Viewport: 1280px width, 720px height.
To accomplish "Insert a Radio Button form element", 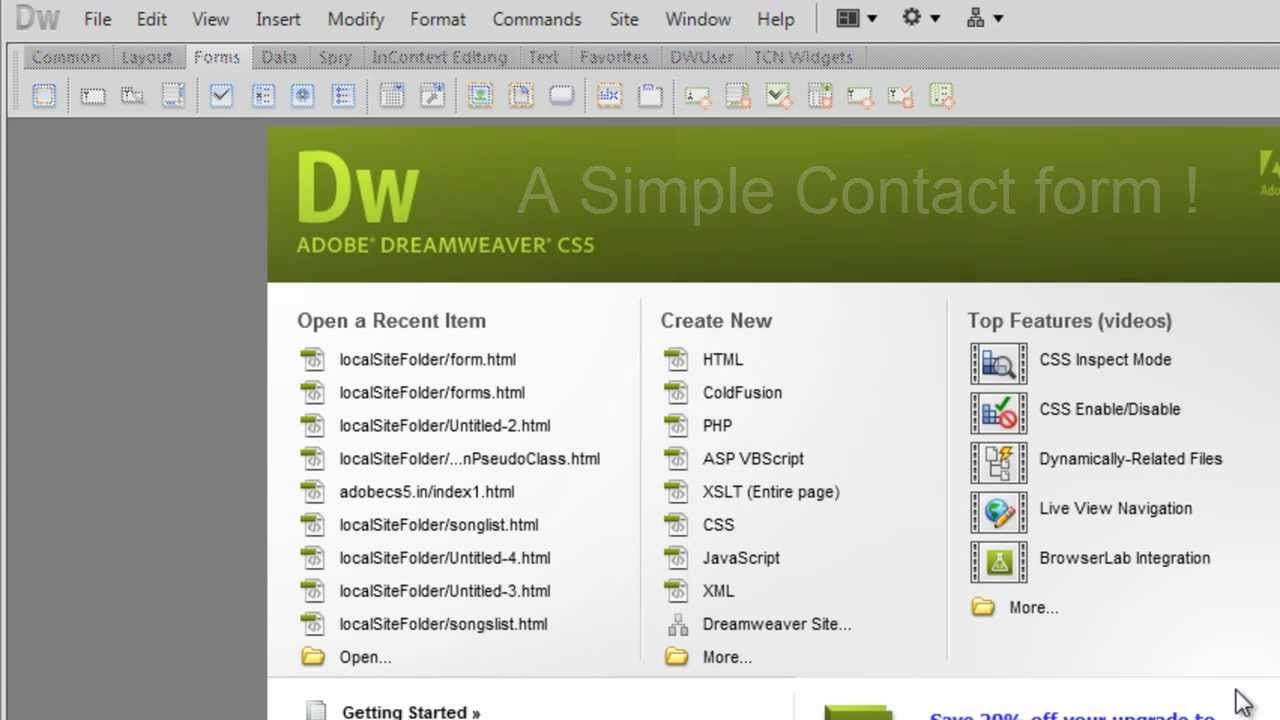I will 302,96.
